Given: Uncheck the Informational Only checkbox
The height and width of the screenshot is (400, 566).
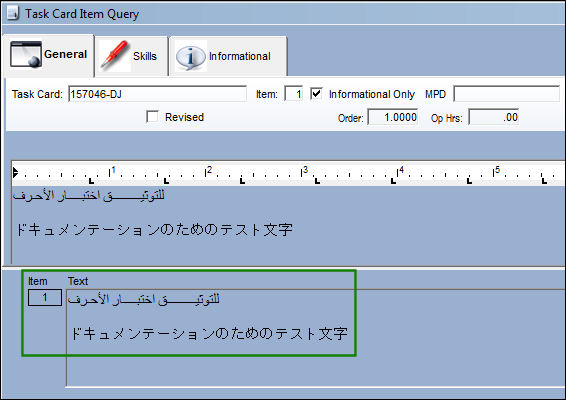Looking at the screenshot, I should [316, 94].
